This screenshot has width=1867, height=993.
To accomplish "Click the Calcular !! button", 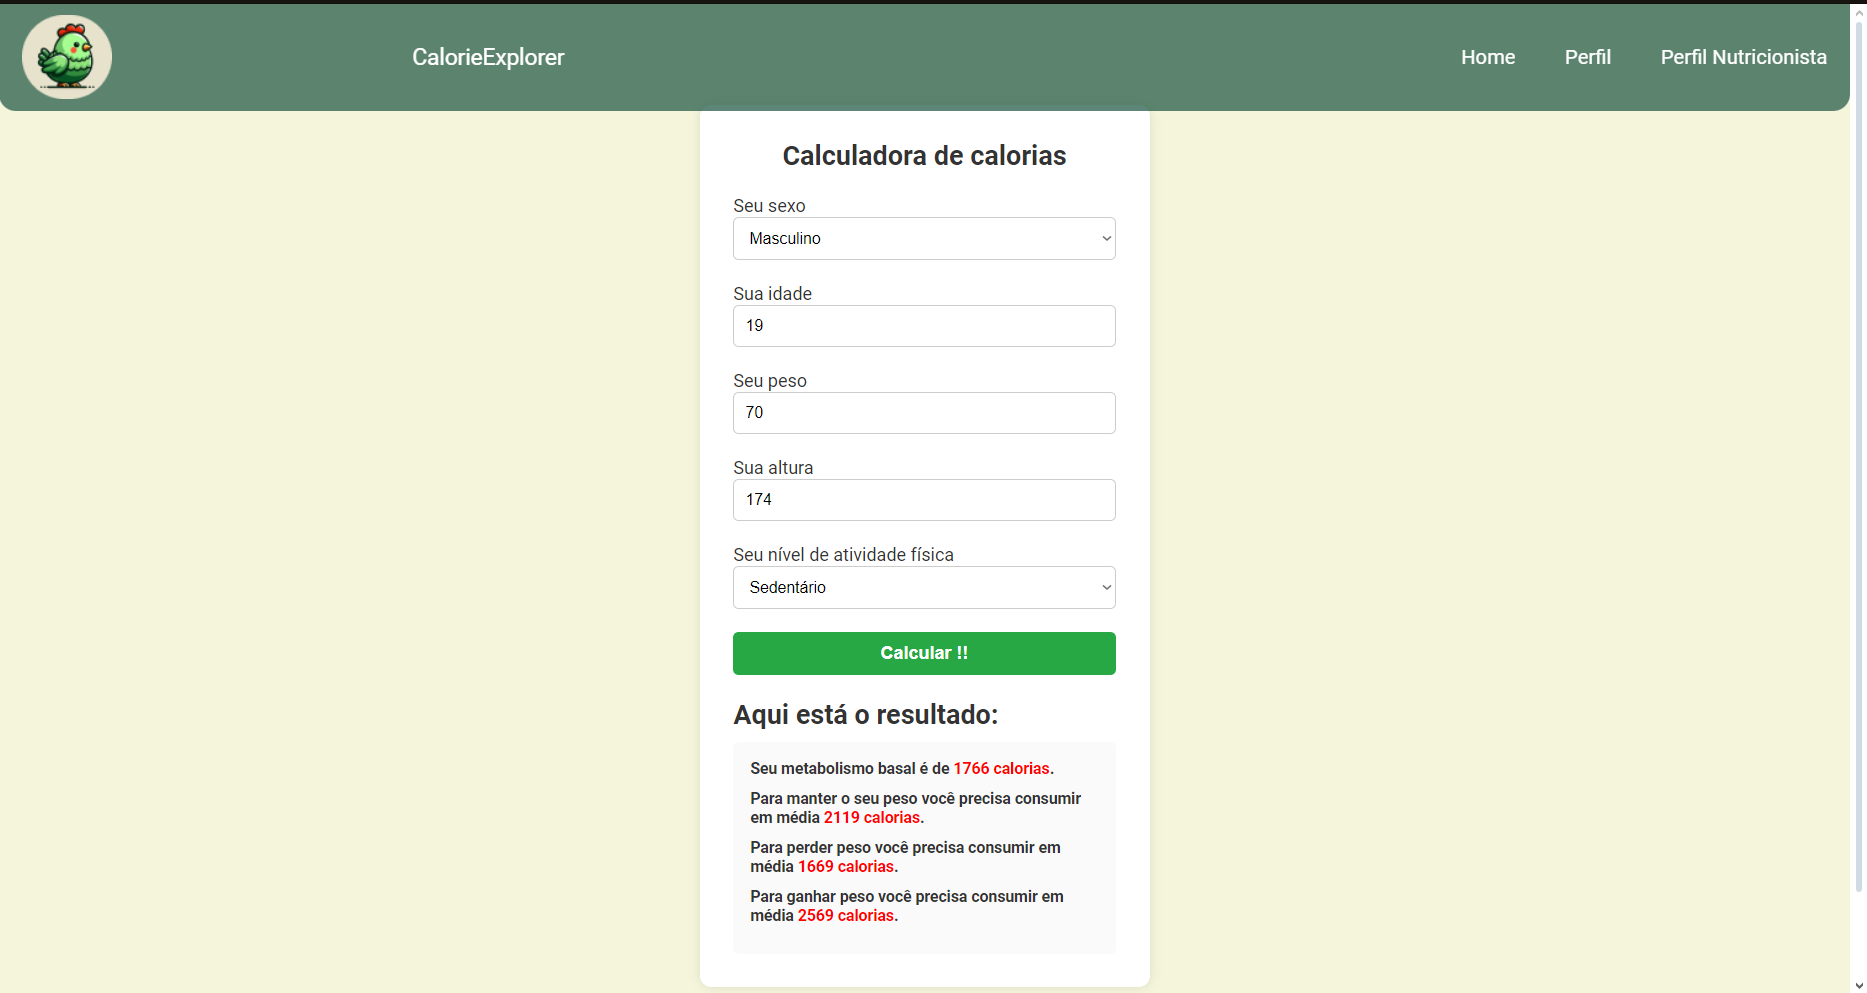I will pos(924,653).
